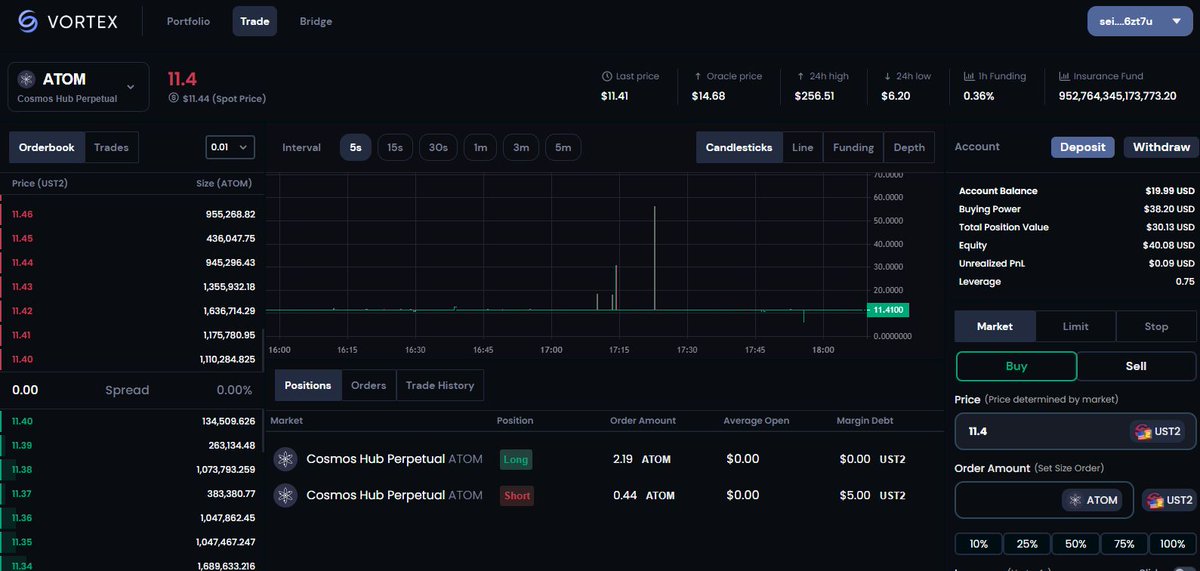Click the 11.43 ask price row
The height and width of the screenshot is (571, 1200).
133,287
